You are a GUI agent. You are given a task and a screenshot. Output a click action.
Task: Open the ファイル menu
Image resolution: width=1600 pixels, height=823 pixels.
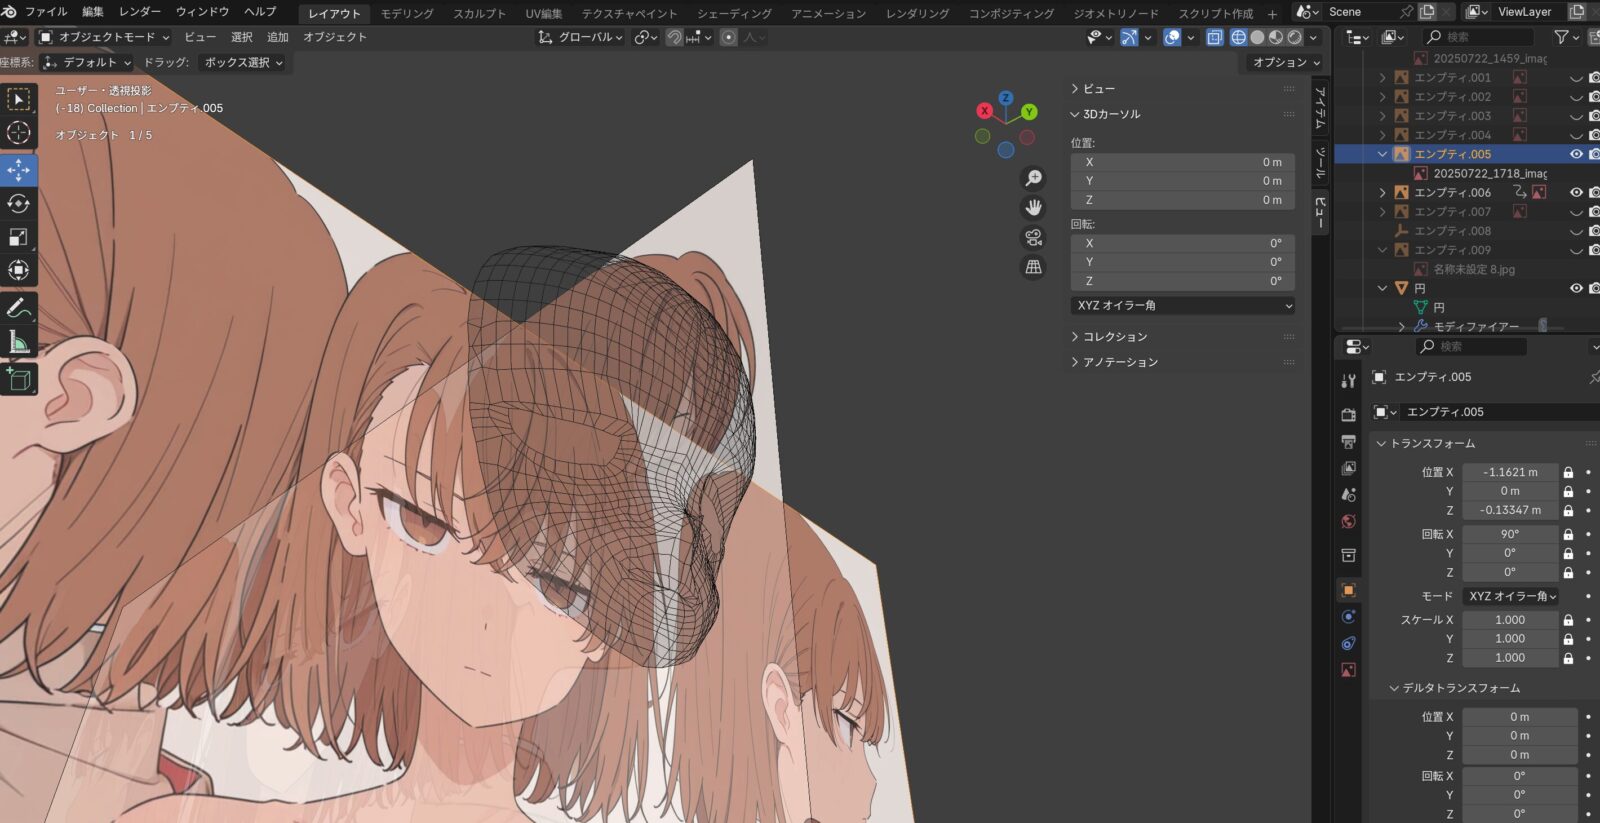click(46, 12)
